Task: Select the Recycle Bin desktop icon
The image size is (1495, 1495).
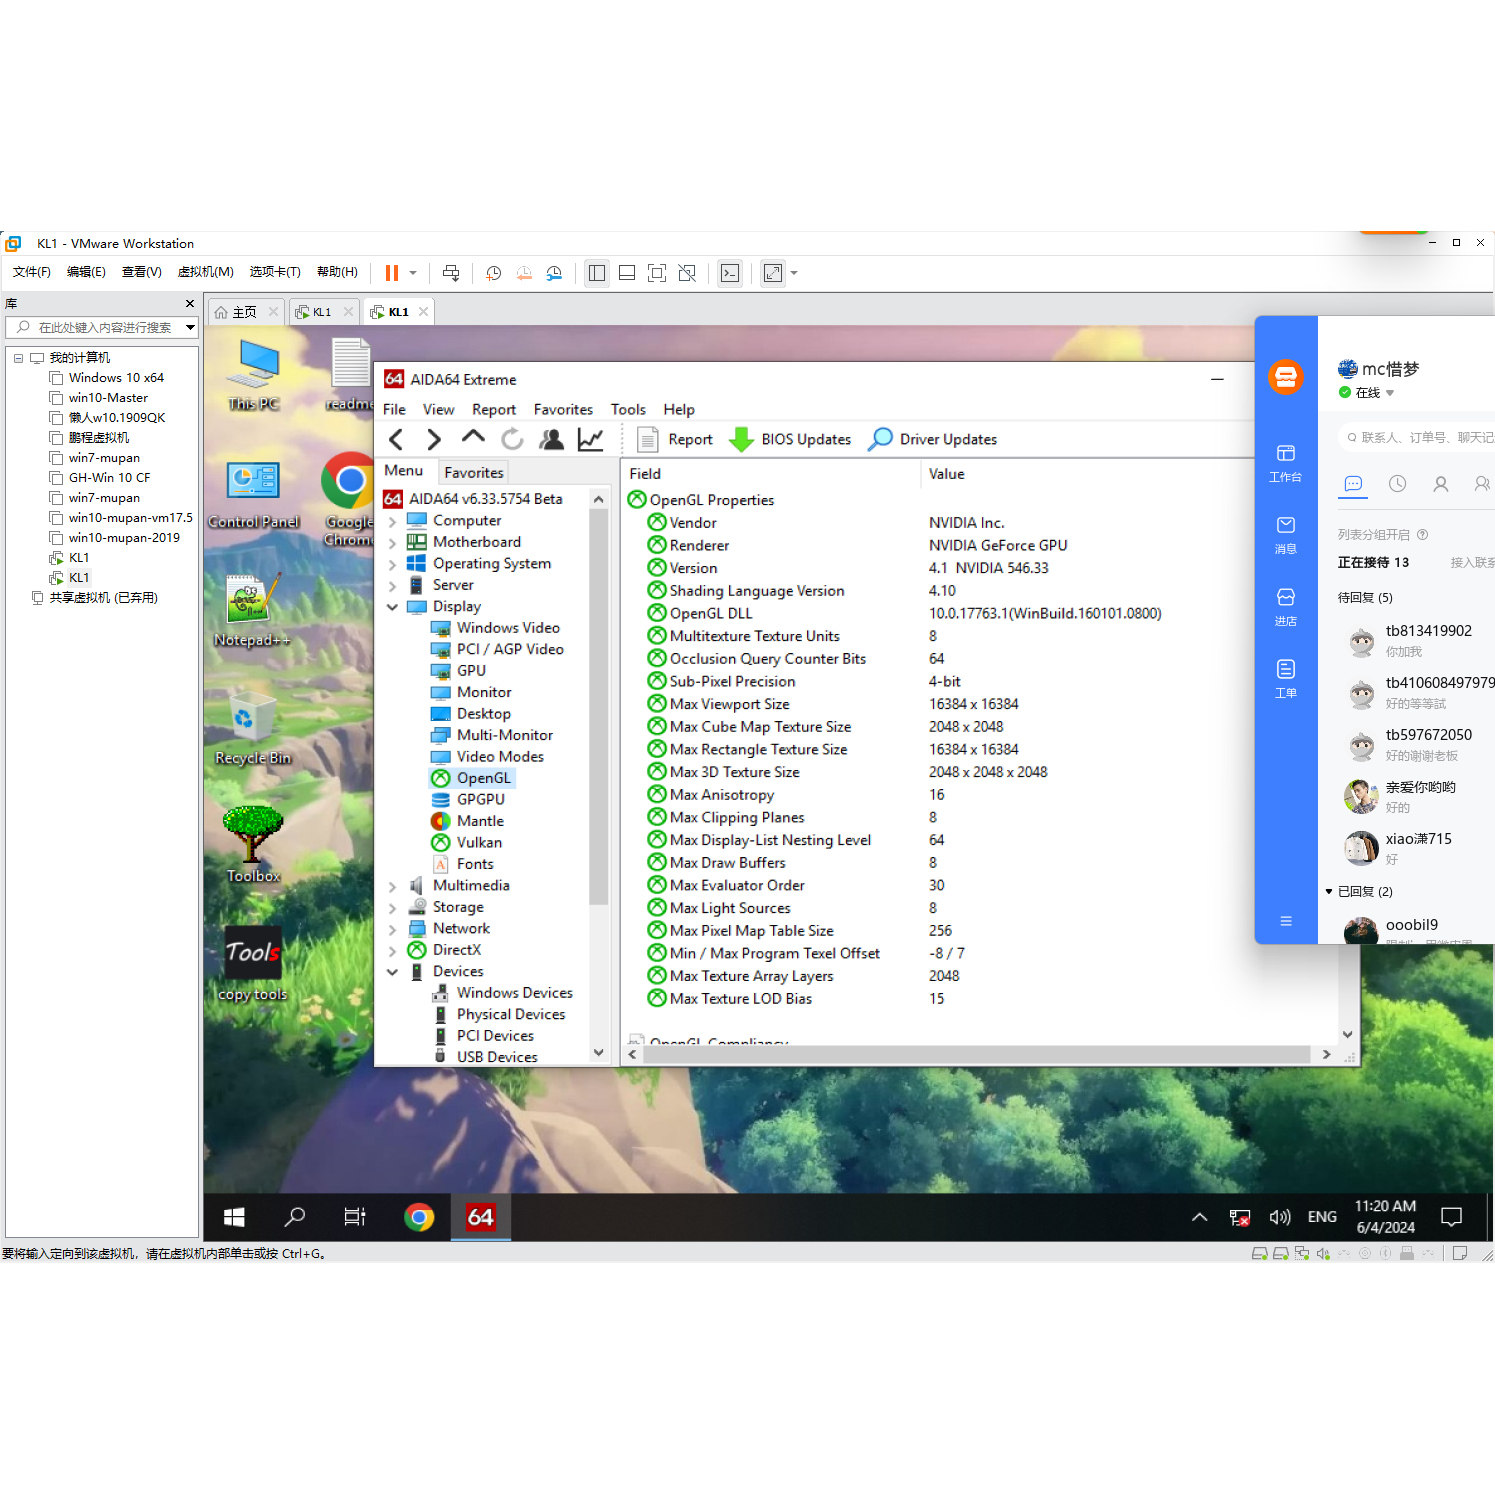Action: pos(252,729)
